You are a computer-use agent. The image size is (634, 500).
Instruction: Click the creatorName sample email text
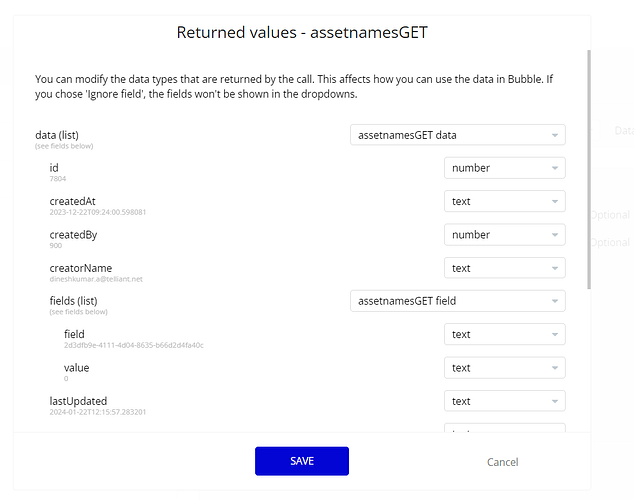(x=96, y=279)
